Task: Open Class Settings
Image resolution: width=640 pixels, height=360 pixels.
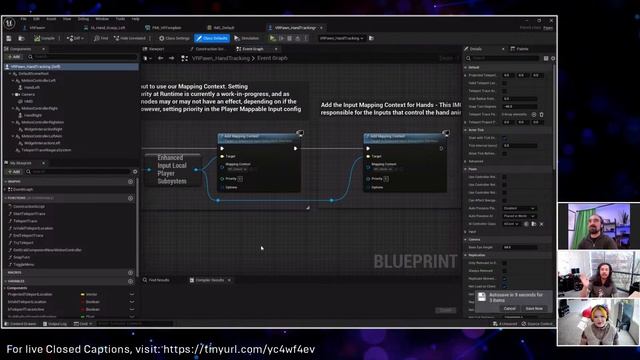Action: (175, 38)
